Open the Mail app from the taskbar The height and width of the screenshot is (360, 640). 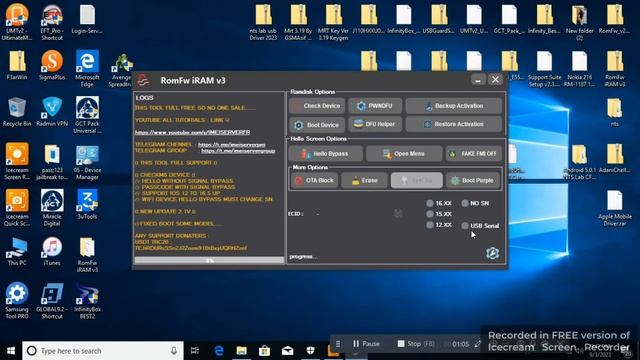point(287,351)
